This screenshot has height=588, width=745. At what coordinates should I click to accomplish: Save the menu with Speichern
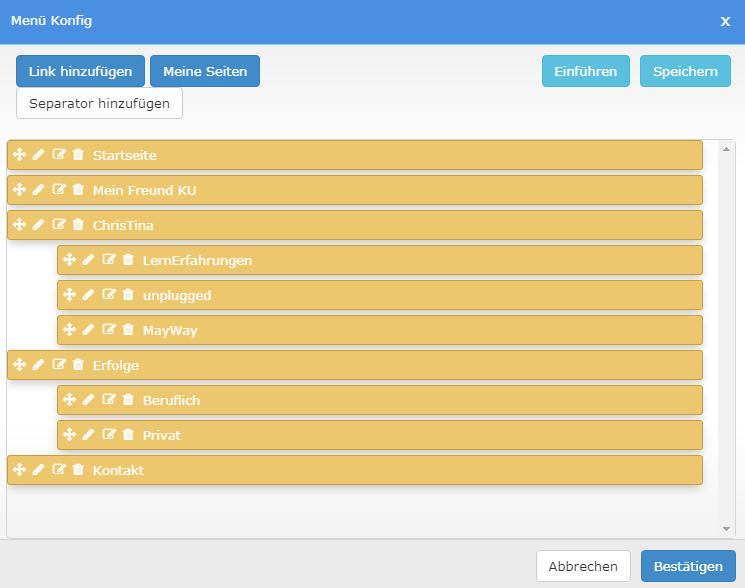685,71
